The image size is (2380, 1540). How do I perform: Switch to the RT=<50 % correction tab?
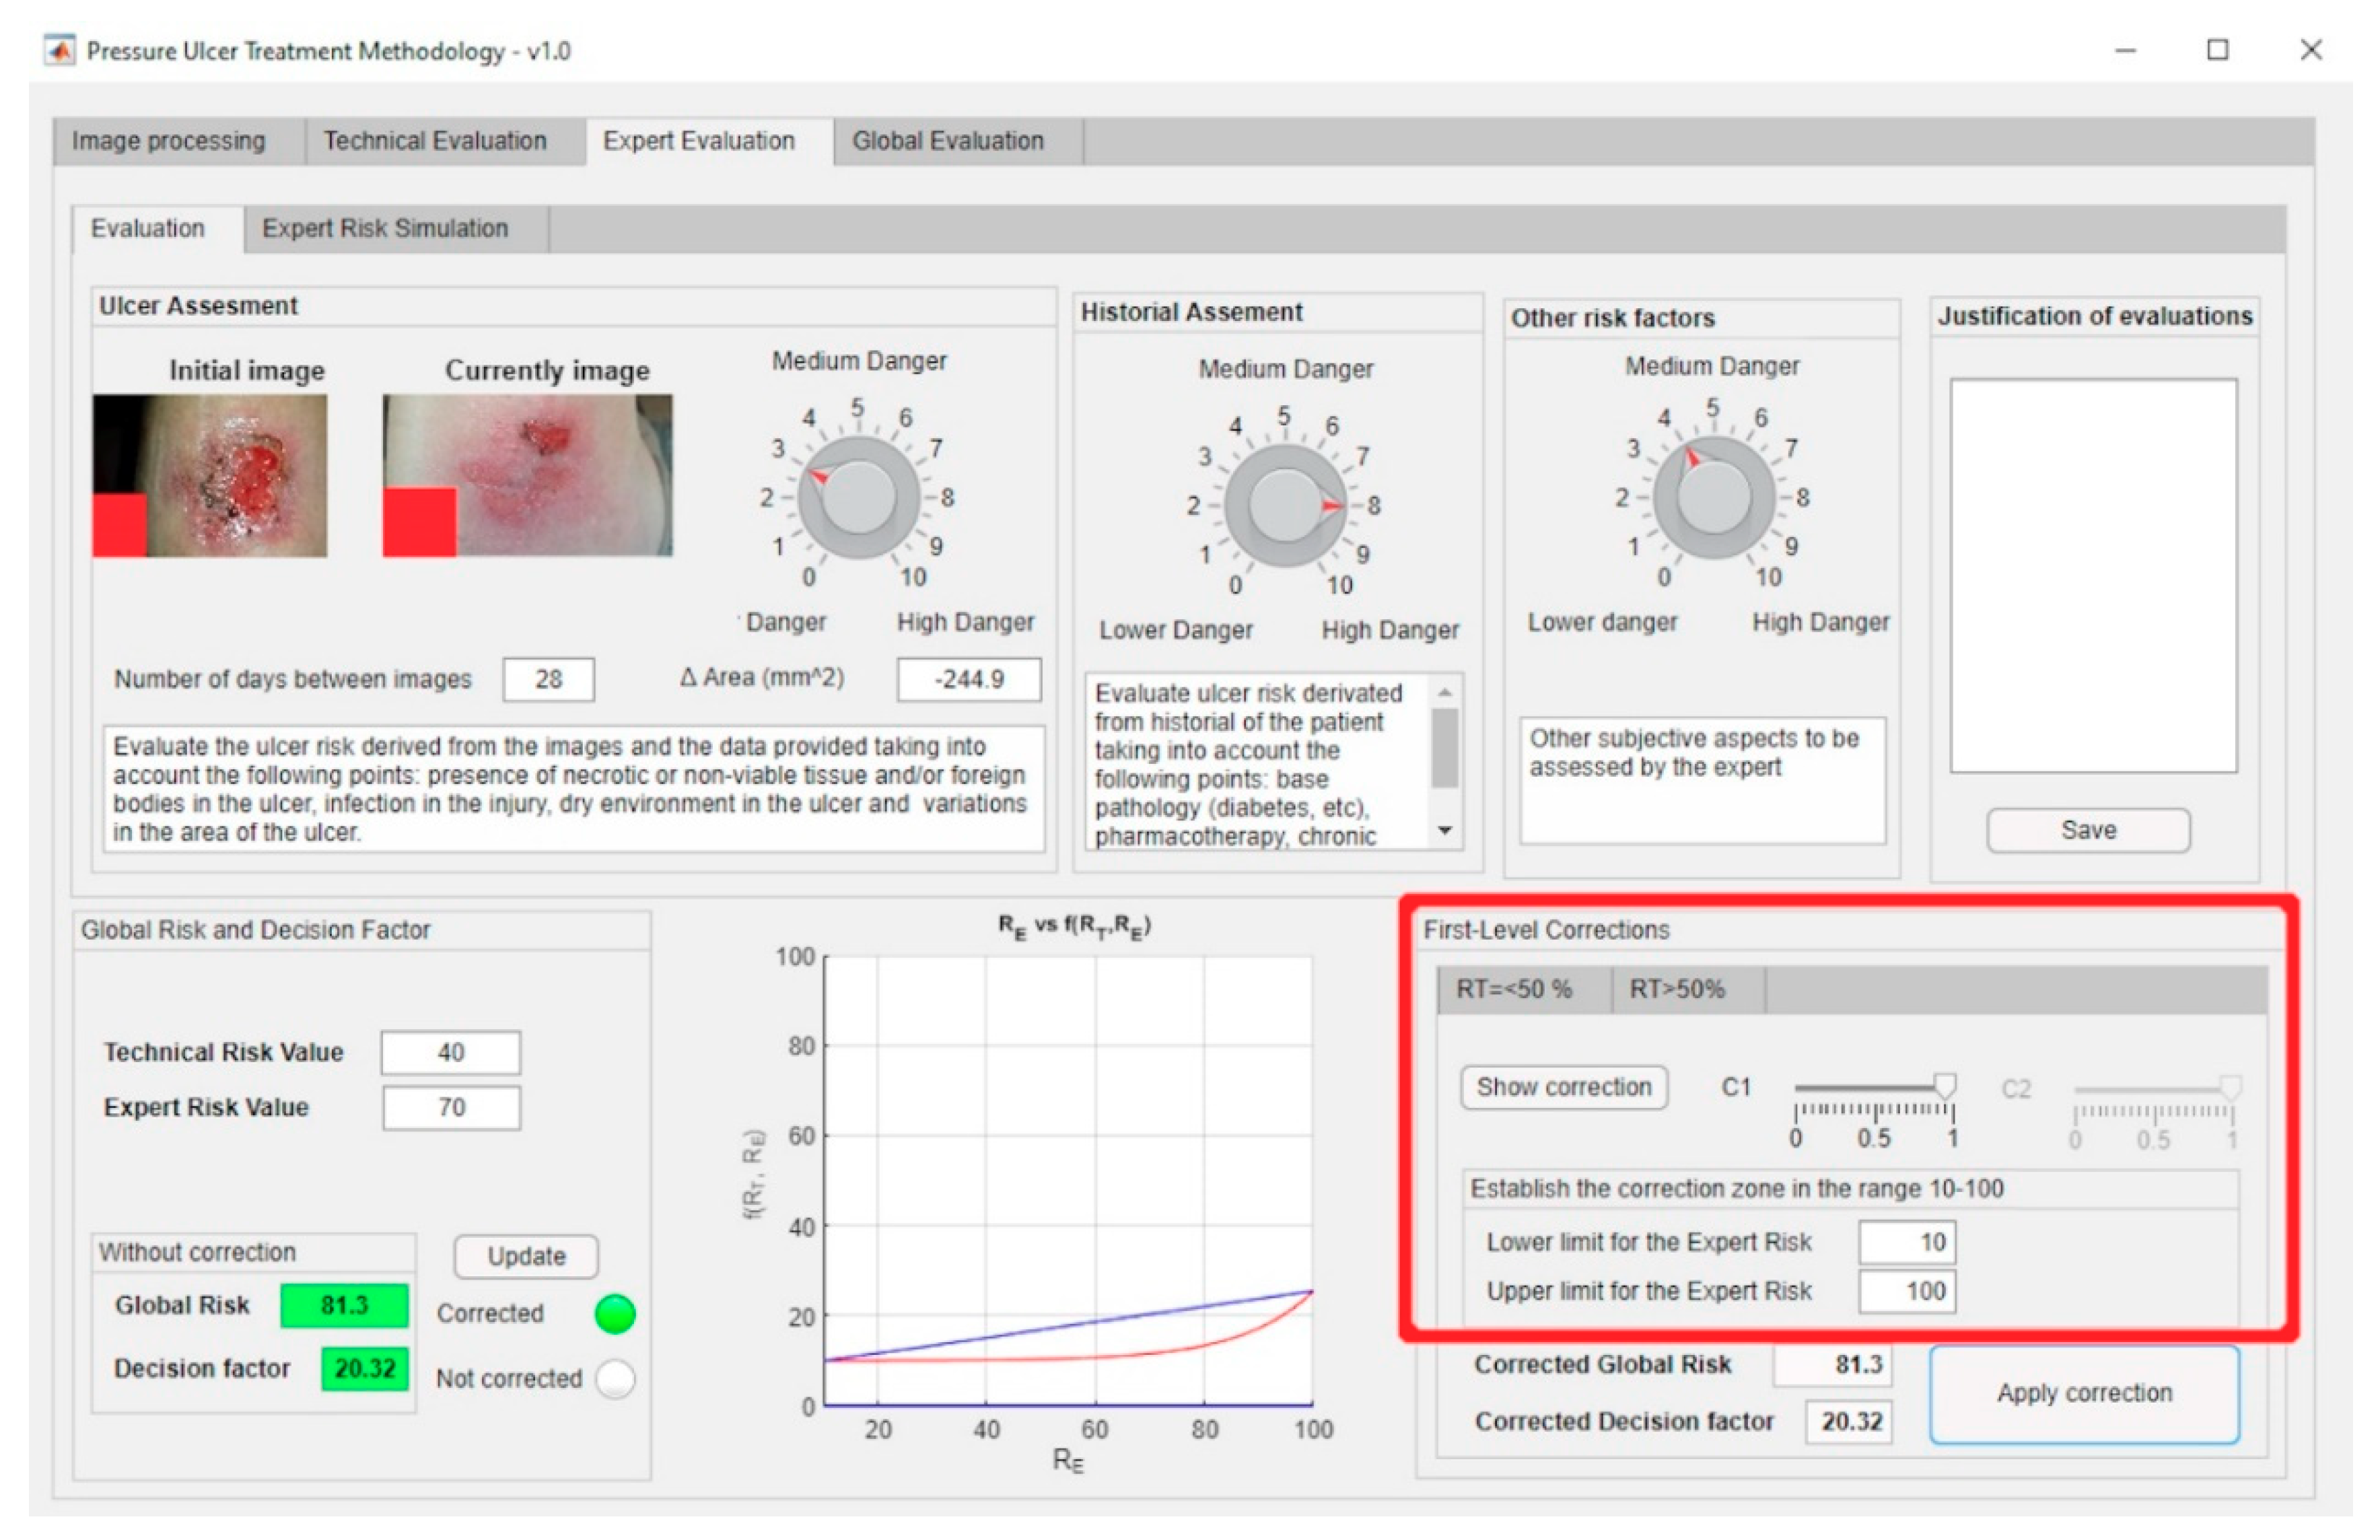[x=1514, y=991]
